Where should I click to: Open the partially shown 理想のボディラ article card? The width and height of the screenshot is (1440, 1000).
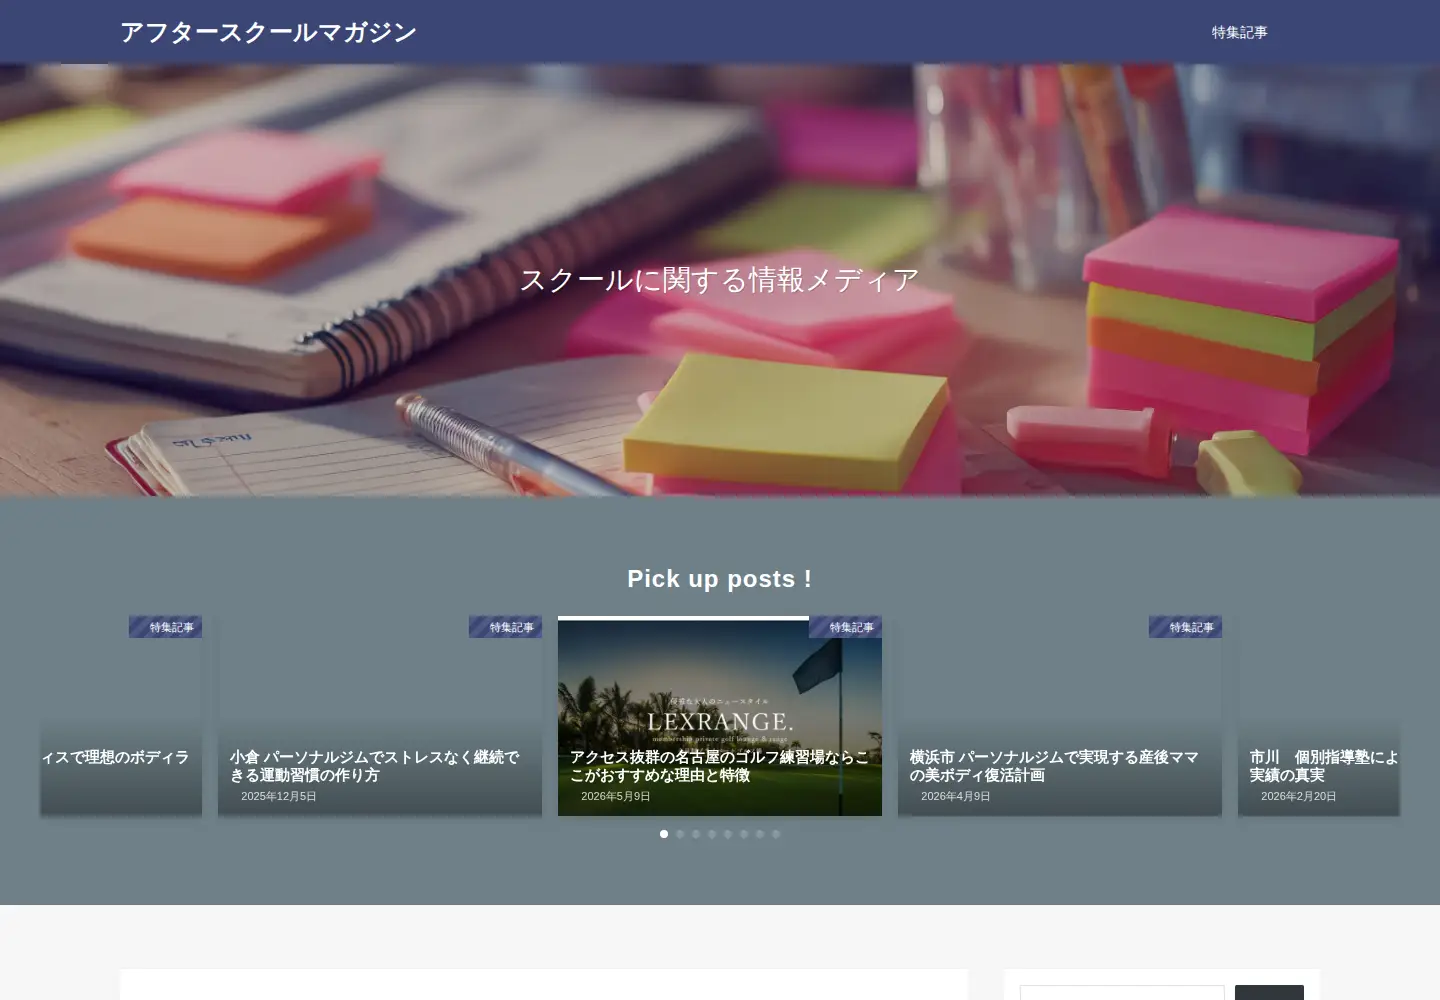click(121, 716)
